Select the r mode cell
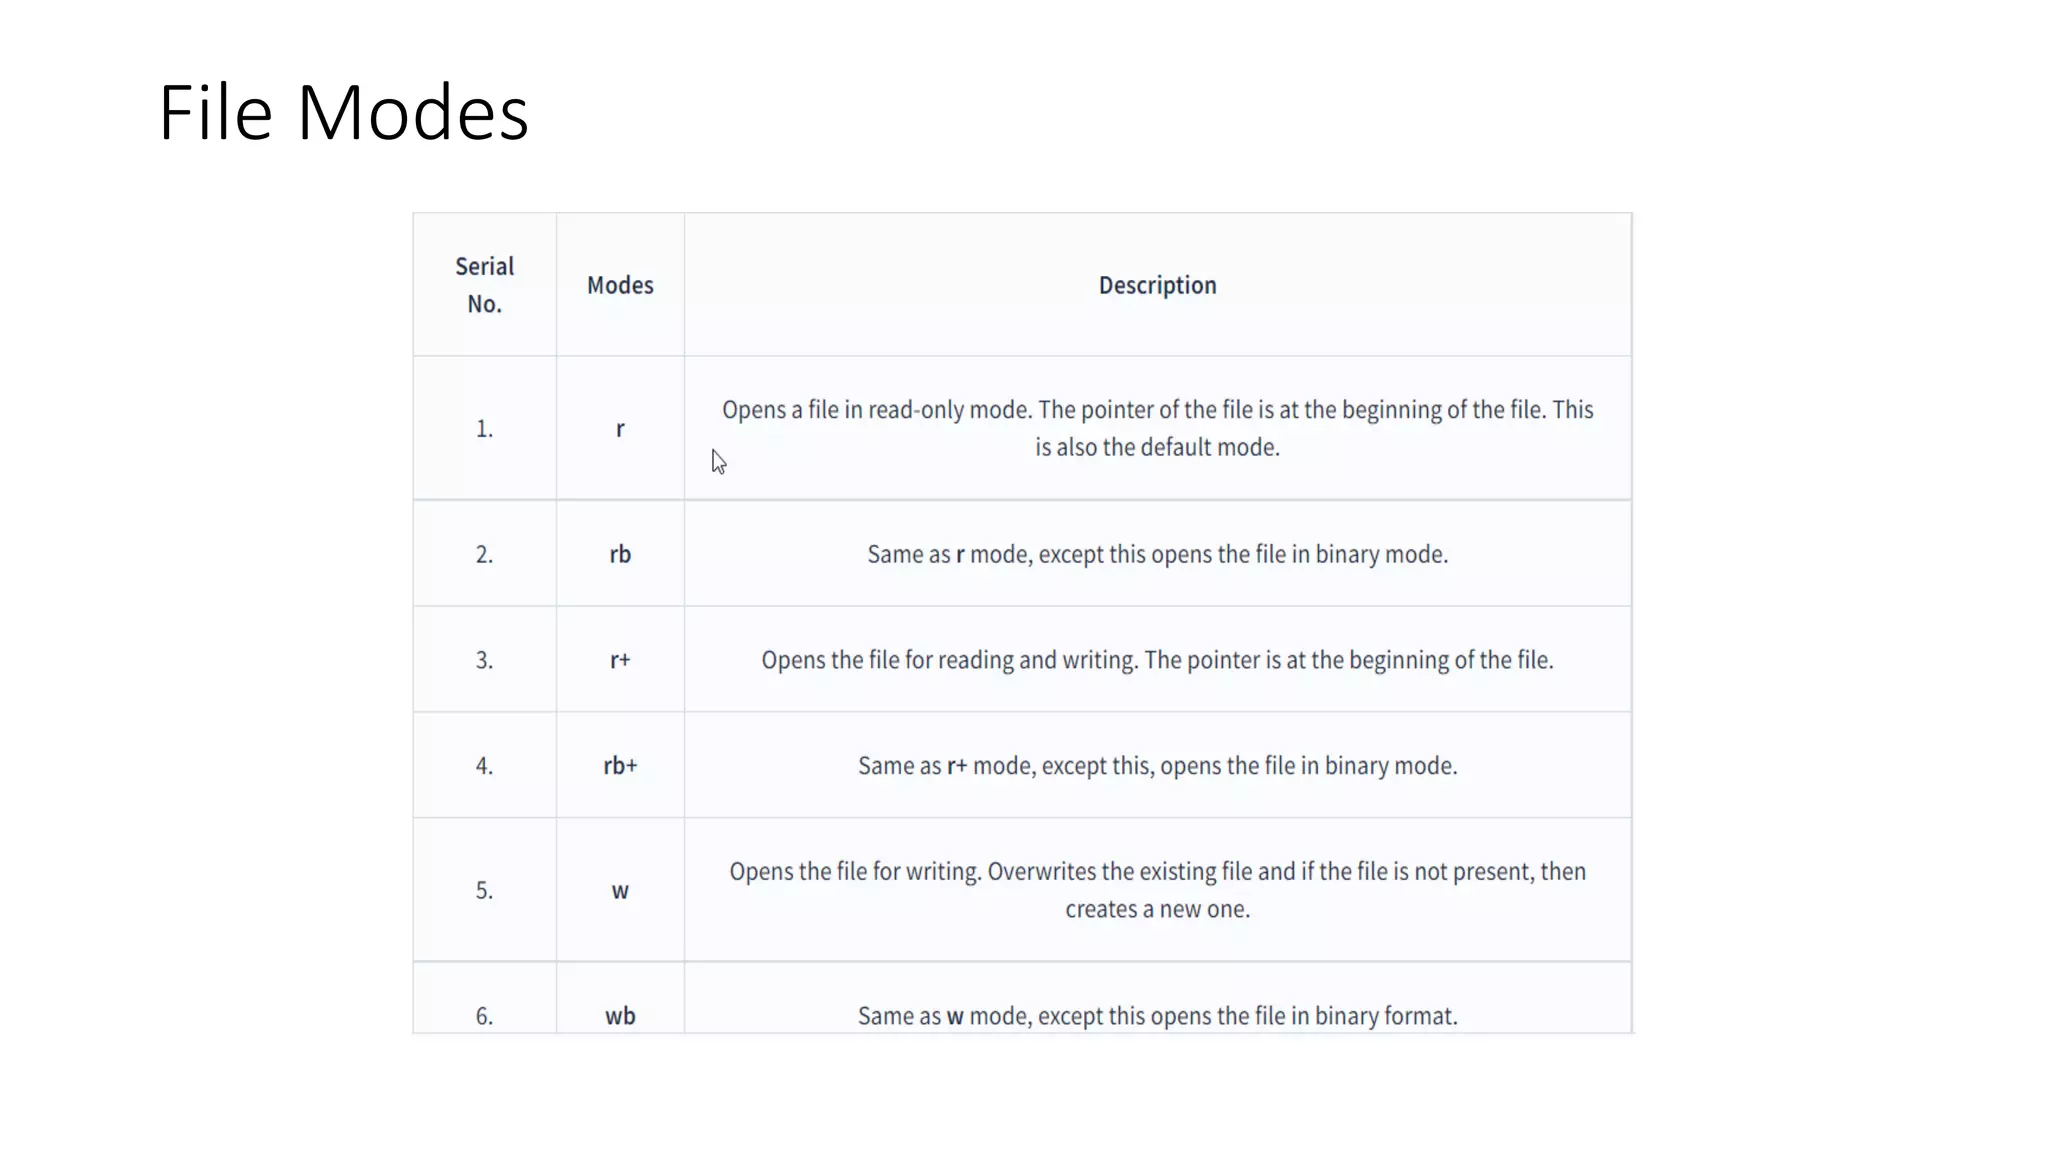This screenshot has height=1152, width=2048. click(x=620, y=429)
